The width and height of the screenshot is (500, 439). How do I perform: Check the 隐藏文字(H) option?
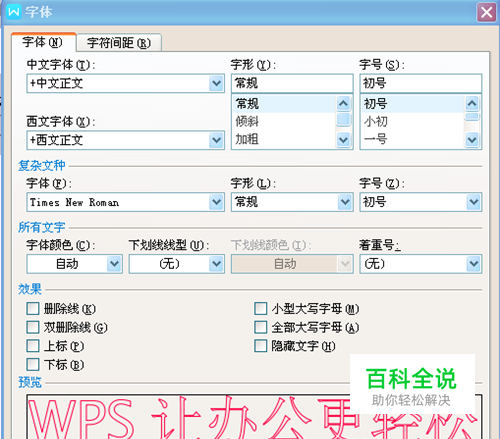click(261, 346)
